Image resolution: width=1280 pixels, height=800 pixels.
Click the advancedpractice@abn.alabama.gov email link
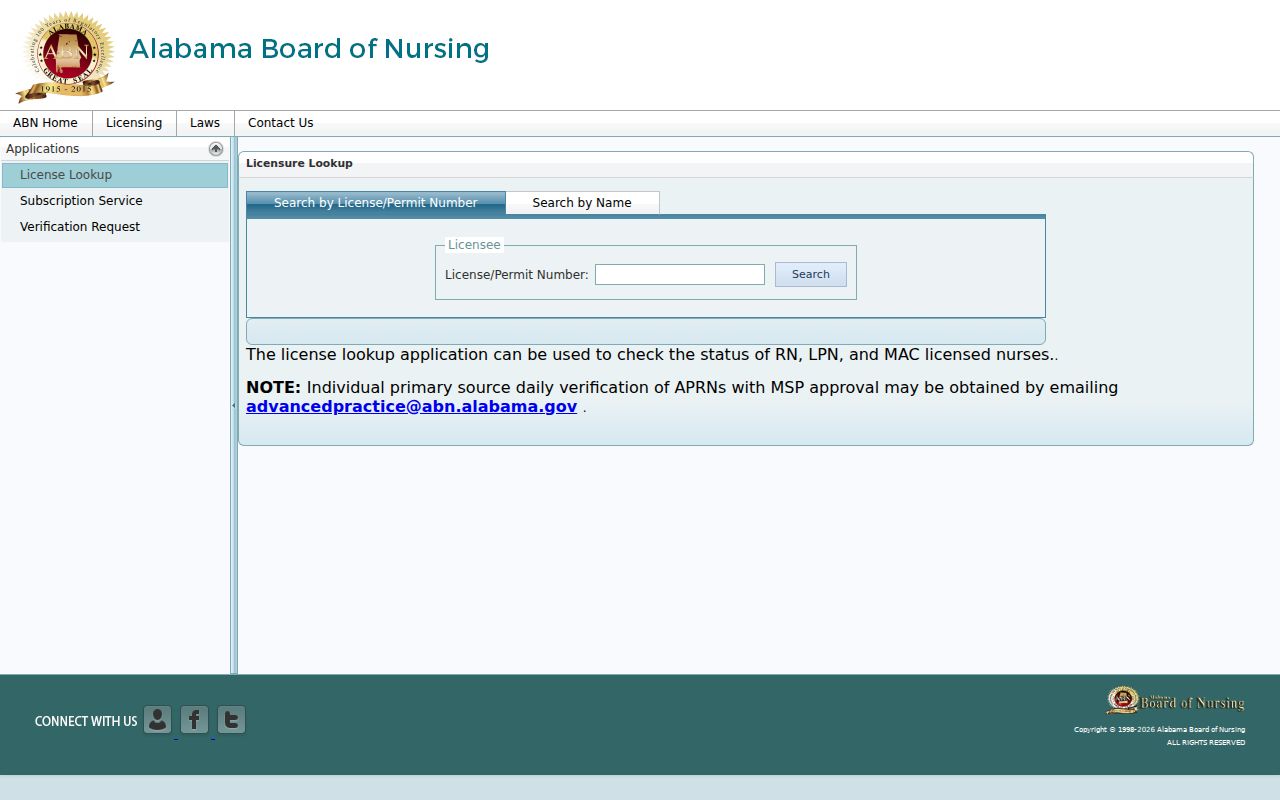click(x=412, y=407)
